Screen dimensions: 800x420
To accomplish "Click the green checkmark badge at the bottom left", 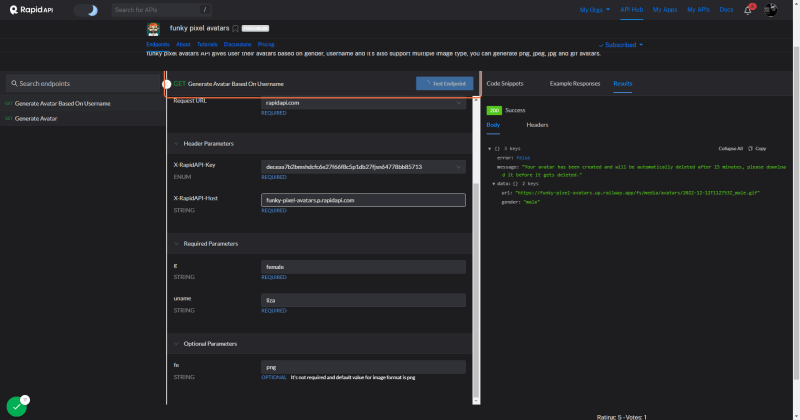I will pyautogui.click(x=17, y=407).
